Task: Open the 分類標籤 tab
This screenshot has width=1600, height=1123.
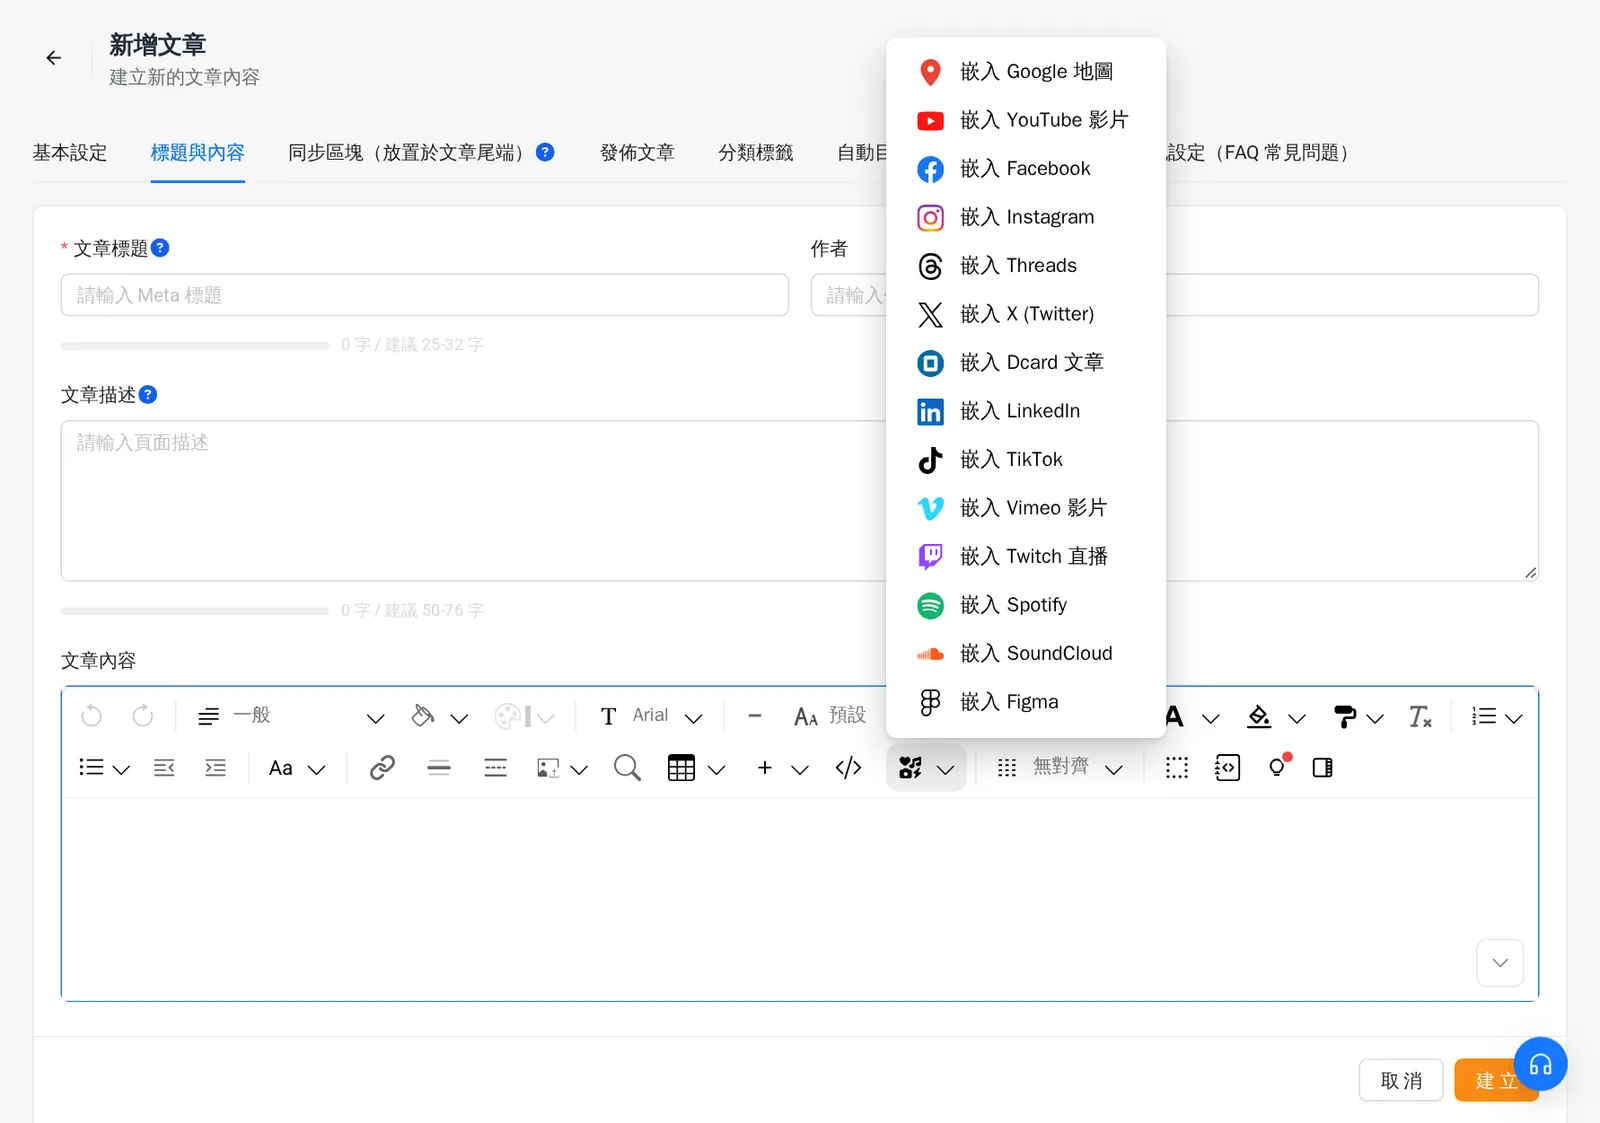Action: point(756,153)
